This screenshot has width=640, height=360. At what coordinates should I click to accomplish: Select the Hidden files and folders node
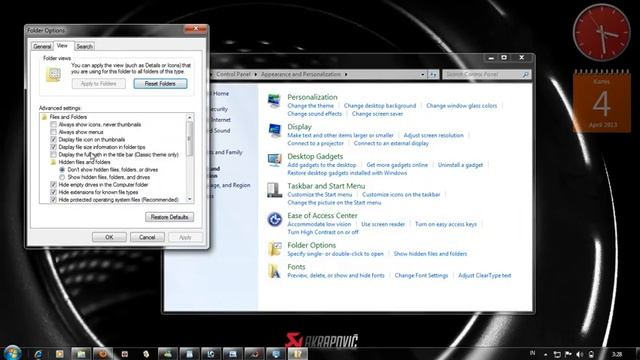click(x=84, y=162)
